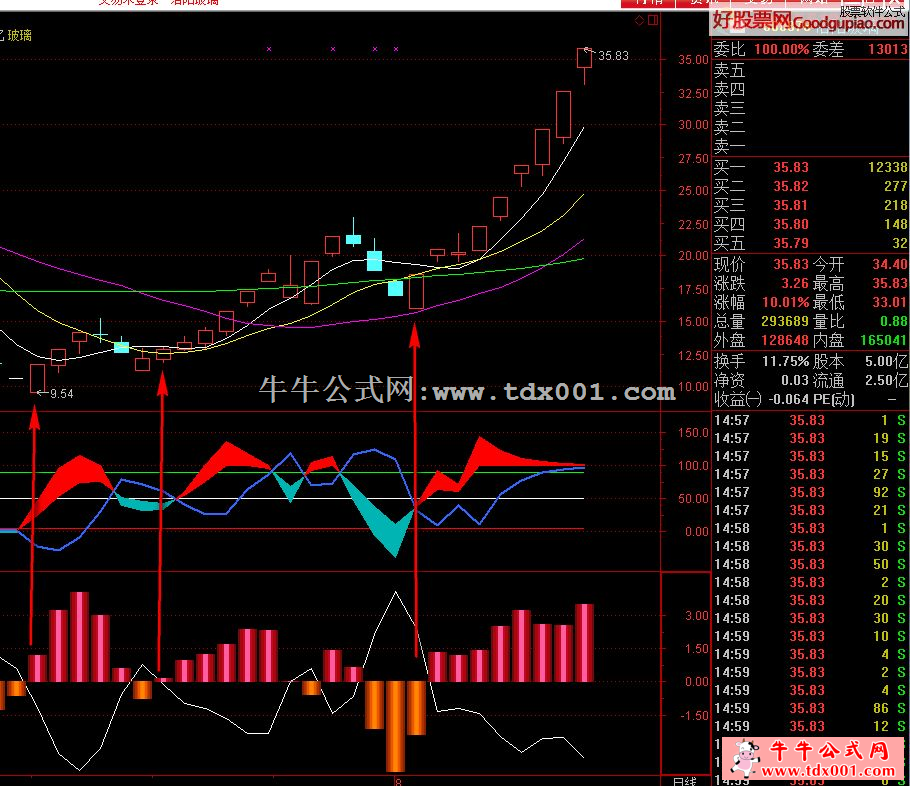Click the 9.54 low price marker
910x786 pixels.
click(x=60, y=393)
